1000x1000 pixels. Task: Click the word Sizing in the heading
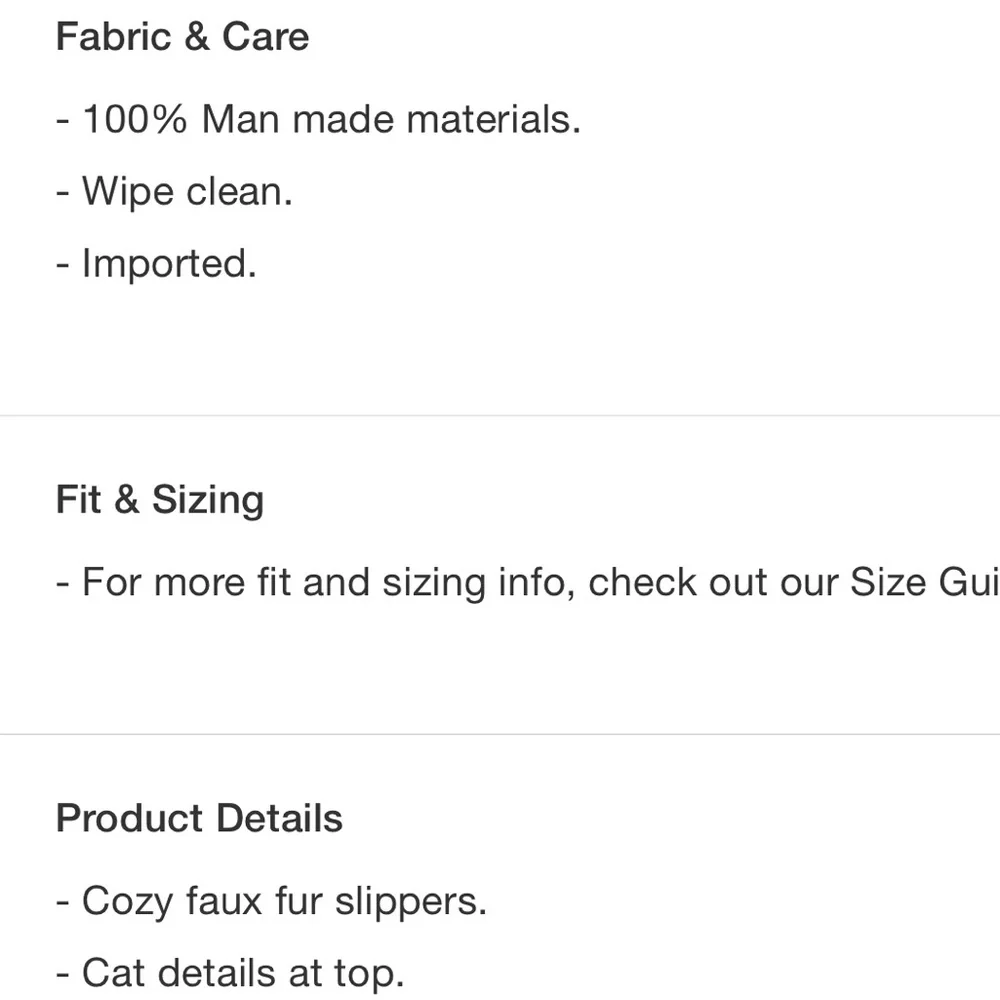click(x=208, y=500)
